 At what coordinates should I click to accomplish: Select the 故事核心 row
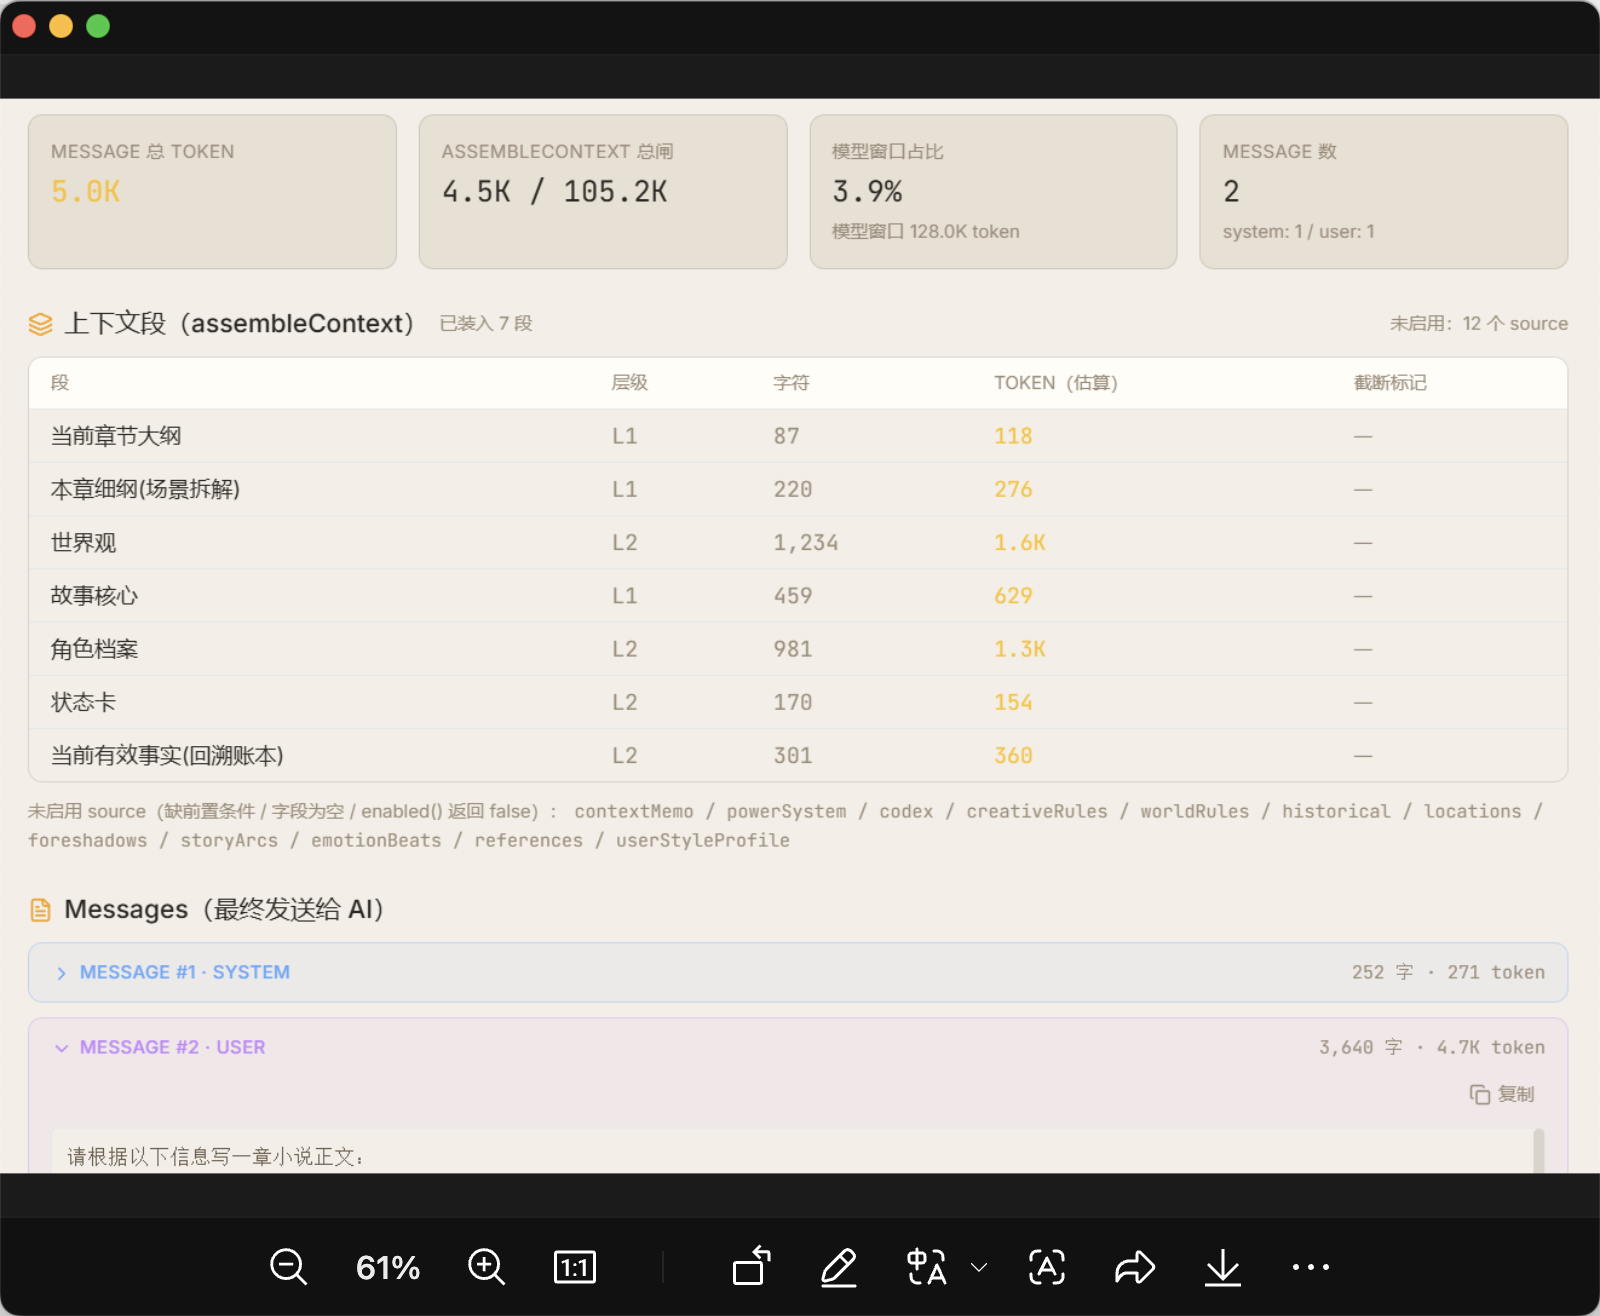point(798,596)
